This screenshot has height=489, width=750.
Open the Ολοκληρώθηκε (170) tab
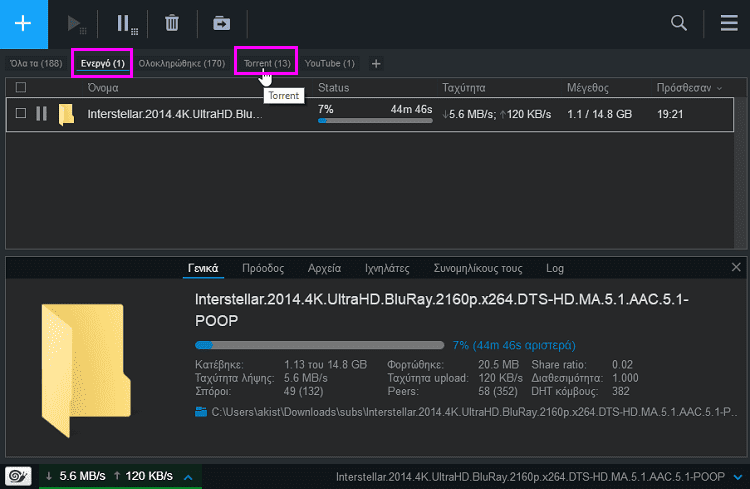[x=182, y=63]
